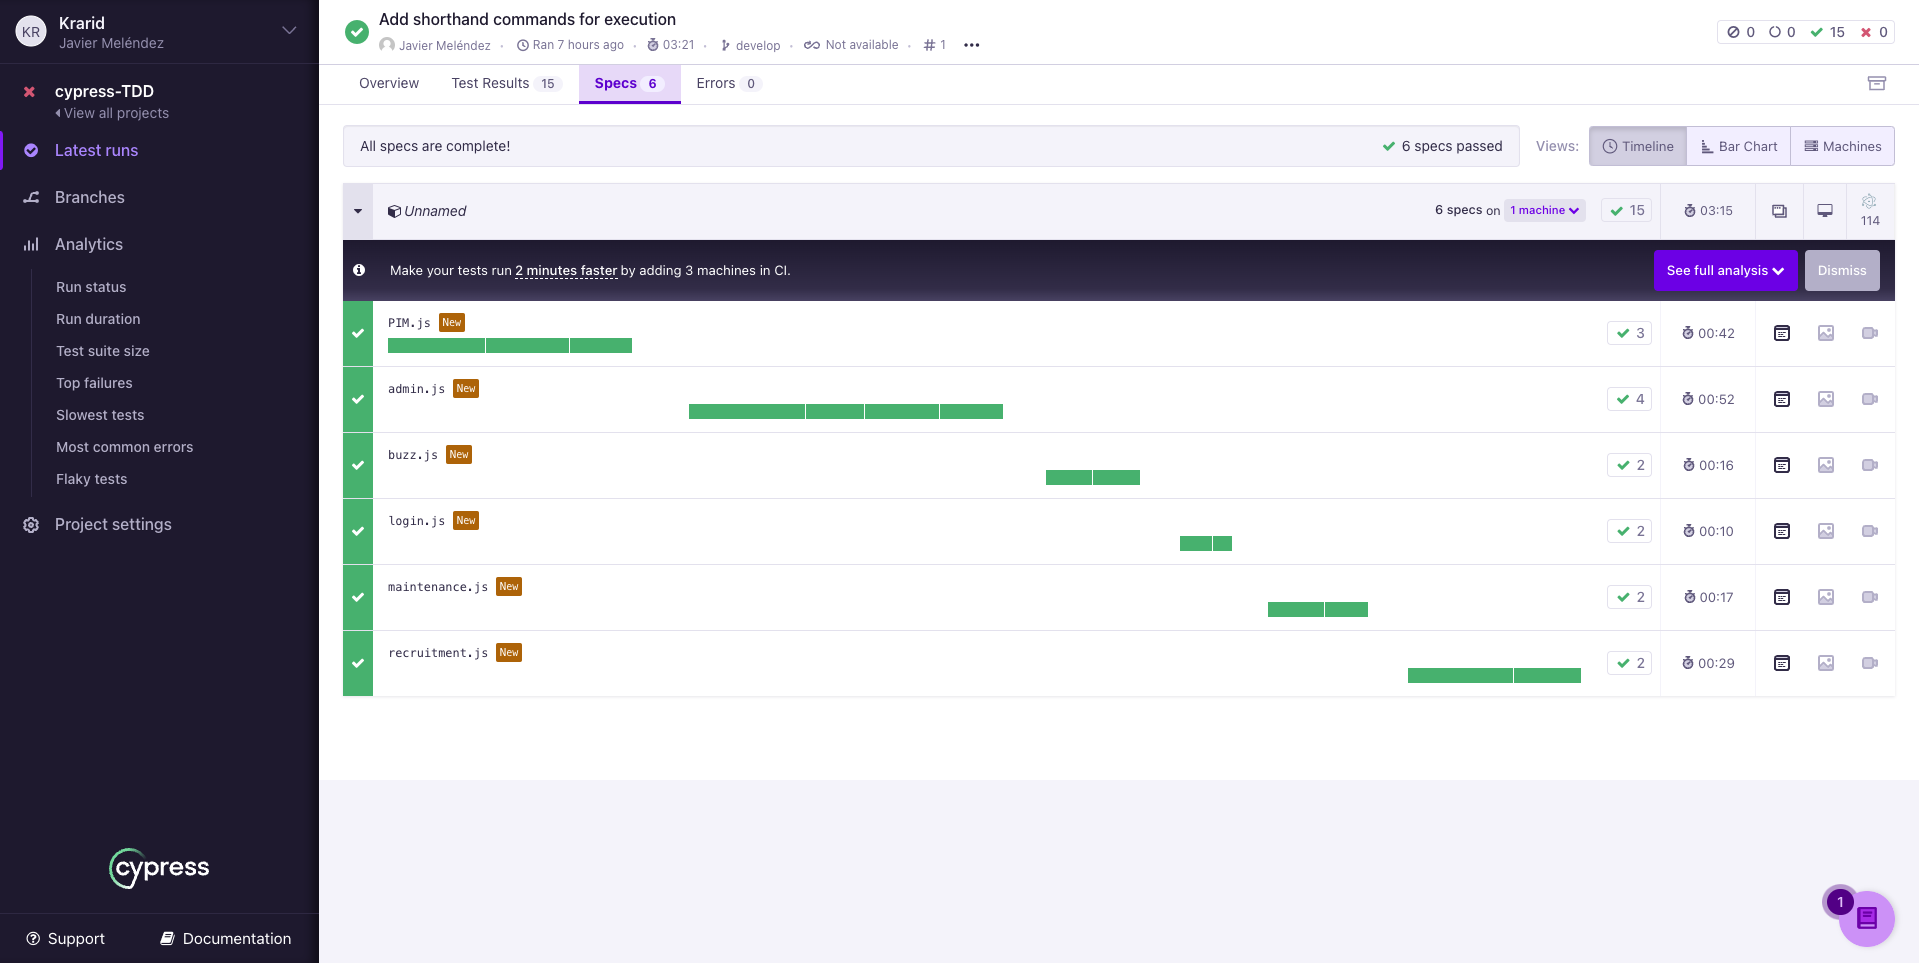Image resolution: width=1919 pixels, height=963 pixels.
Task: Click the 2 minutes faster link
Action: pyautogui.click(x=566, y=270)
